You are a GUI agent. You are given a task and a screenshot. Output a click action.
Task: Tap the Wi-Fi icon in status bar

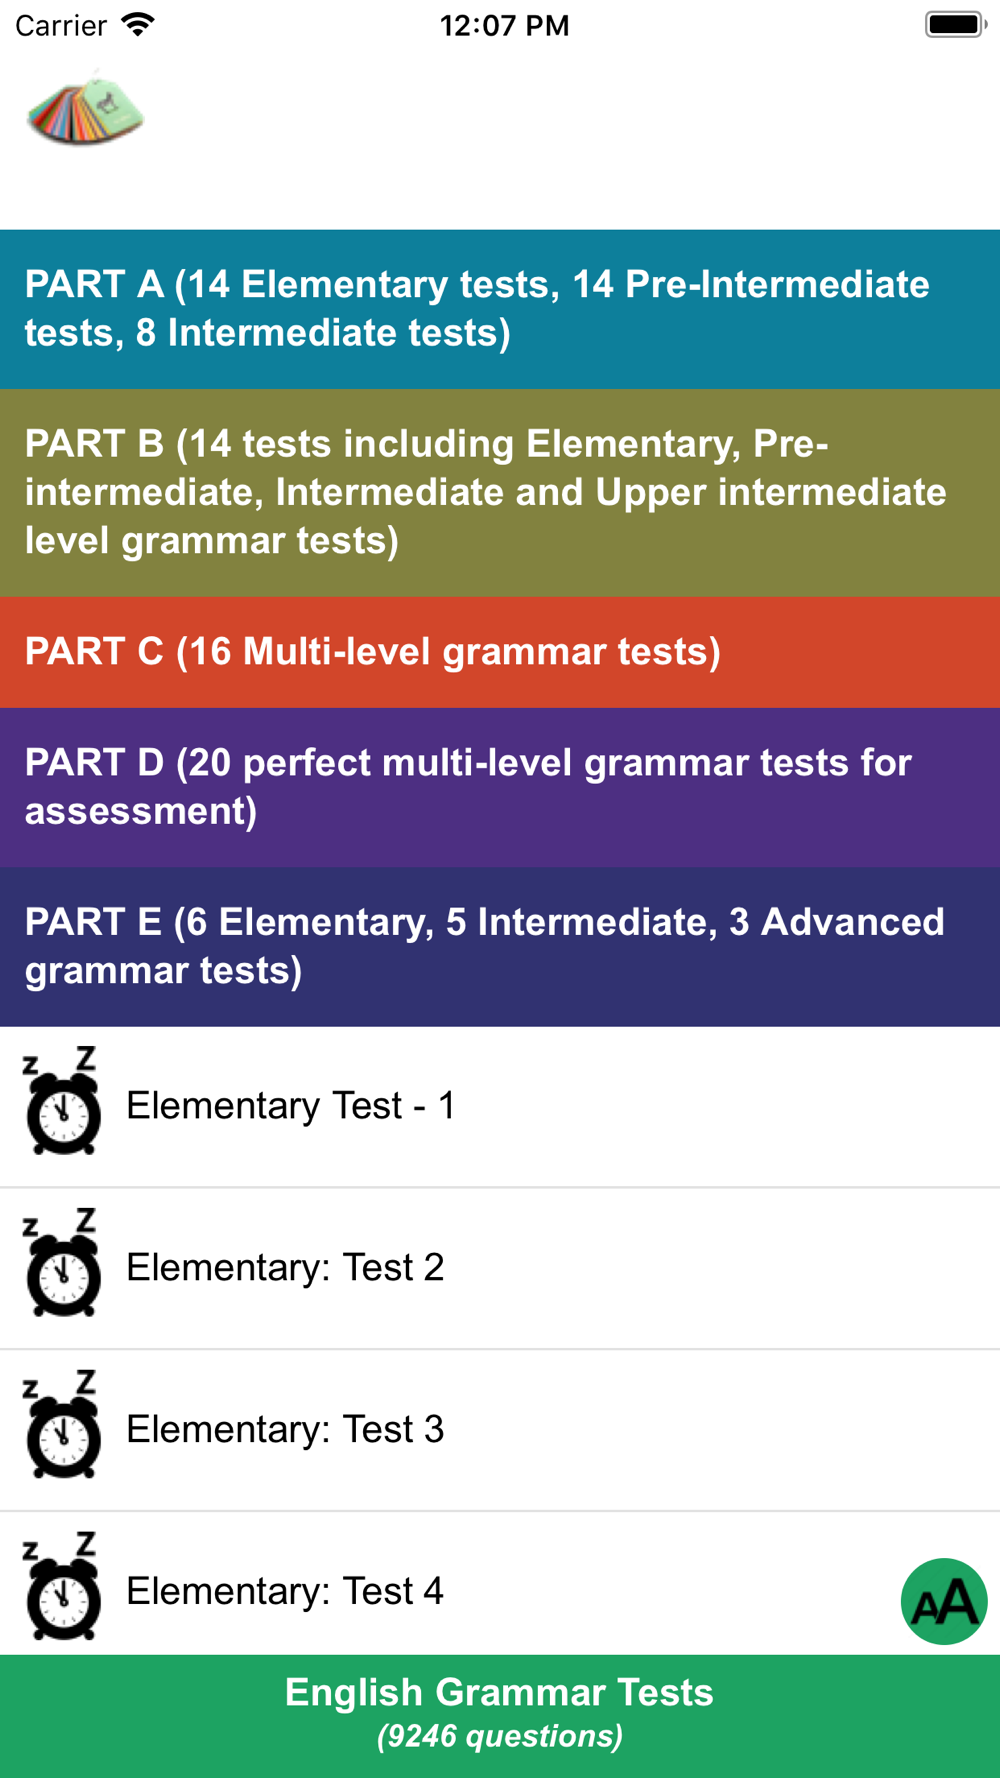coord(138,24)
